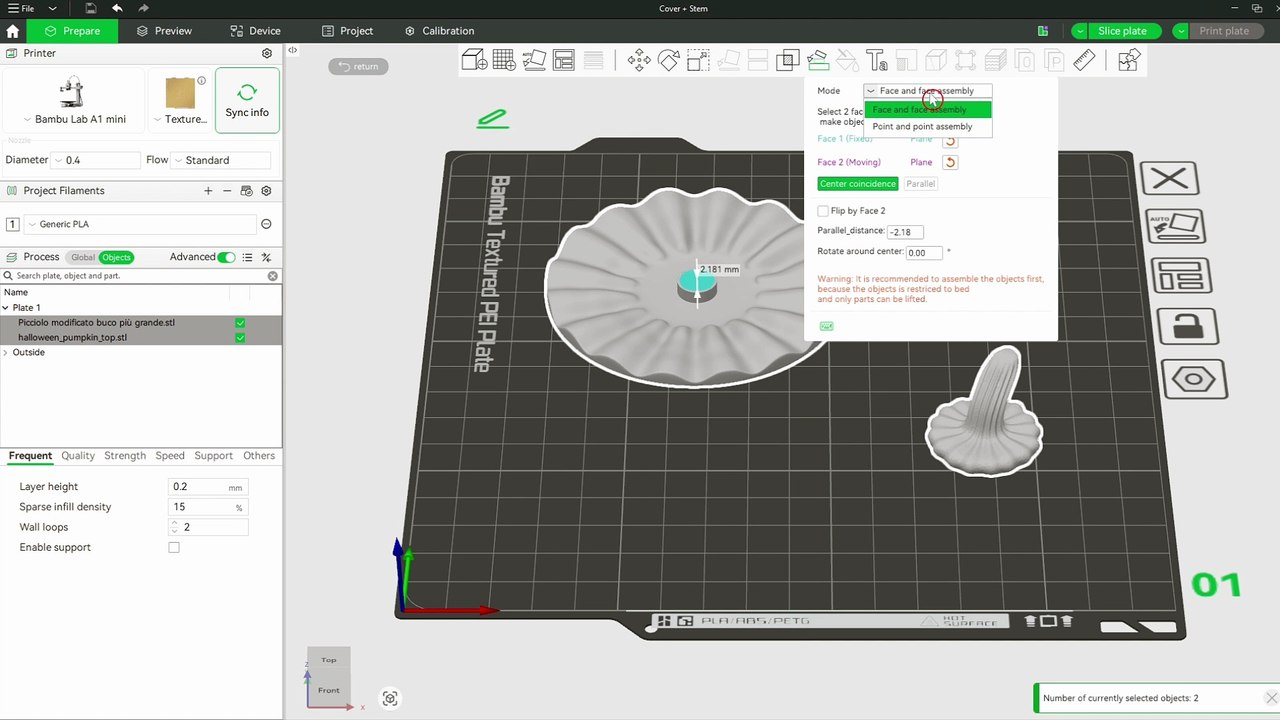Tick the Enable support checkbox
This screenshot has height=720, width=1280.
(174, 547)
